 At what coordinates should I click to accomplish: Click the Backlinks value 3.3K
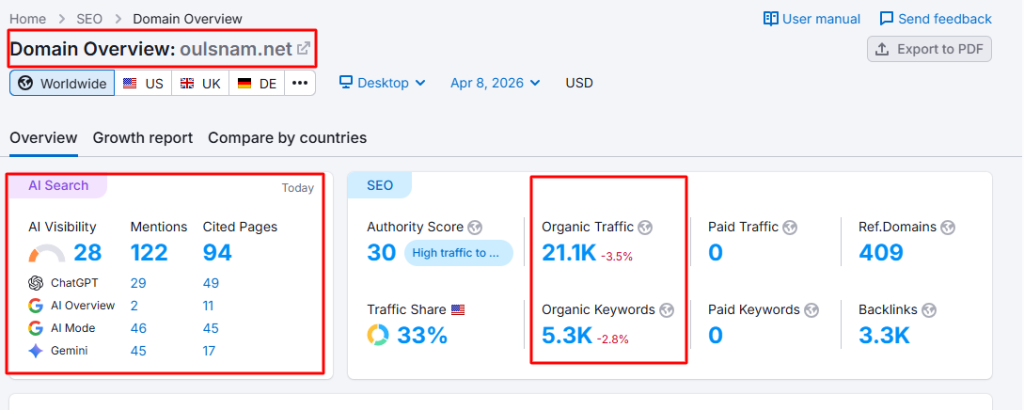click(x=884, y=335)
